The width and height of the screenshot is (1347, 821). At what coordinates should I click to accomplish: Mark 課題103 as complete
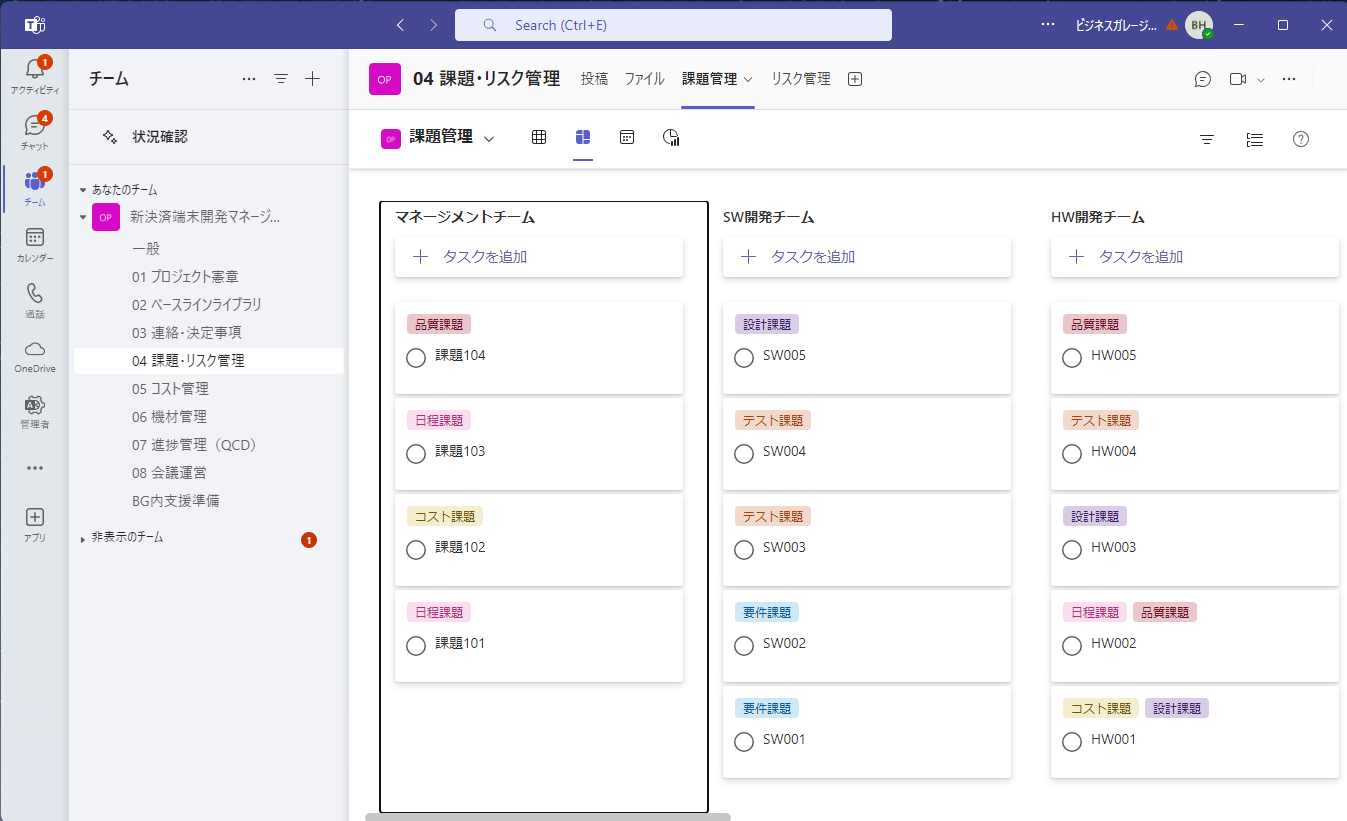[x=416, y=453]
